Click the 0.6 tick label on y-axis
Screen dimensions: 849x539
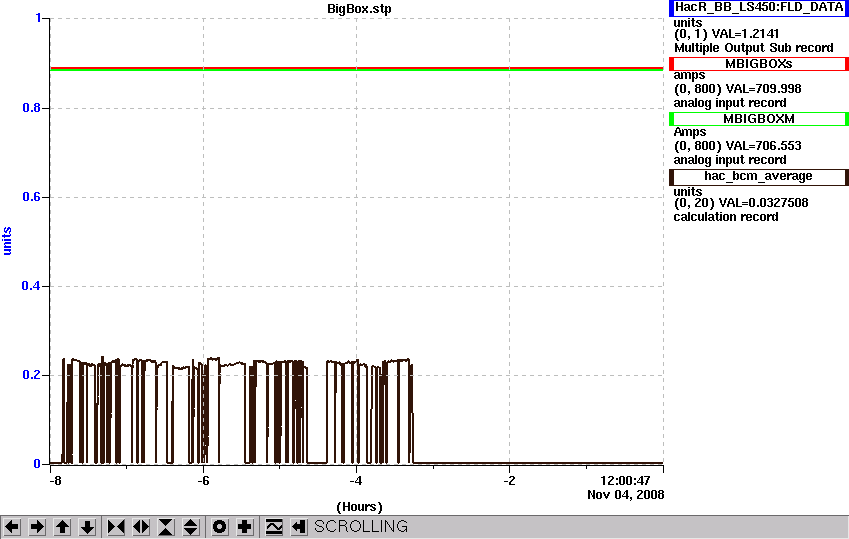click(31, 197)
